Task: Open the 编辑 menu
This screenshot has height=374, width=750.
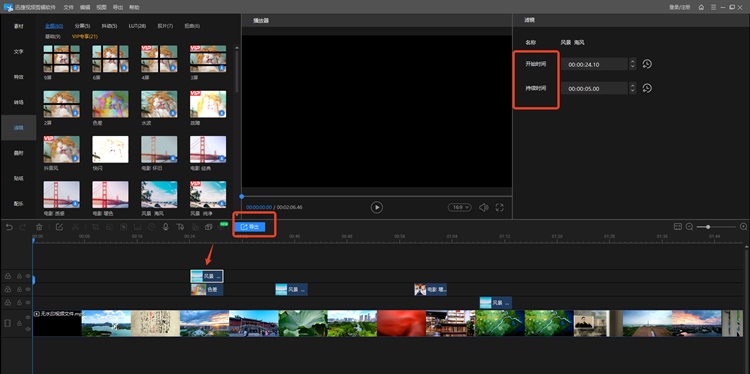Action: point(85,8)
